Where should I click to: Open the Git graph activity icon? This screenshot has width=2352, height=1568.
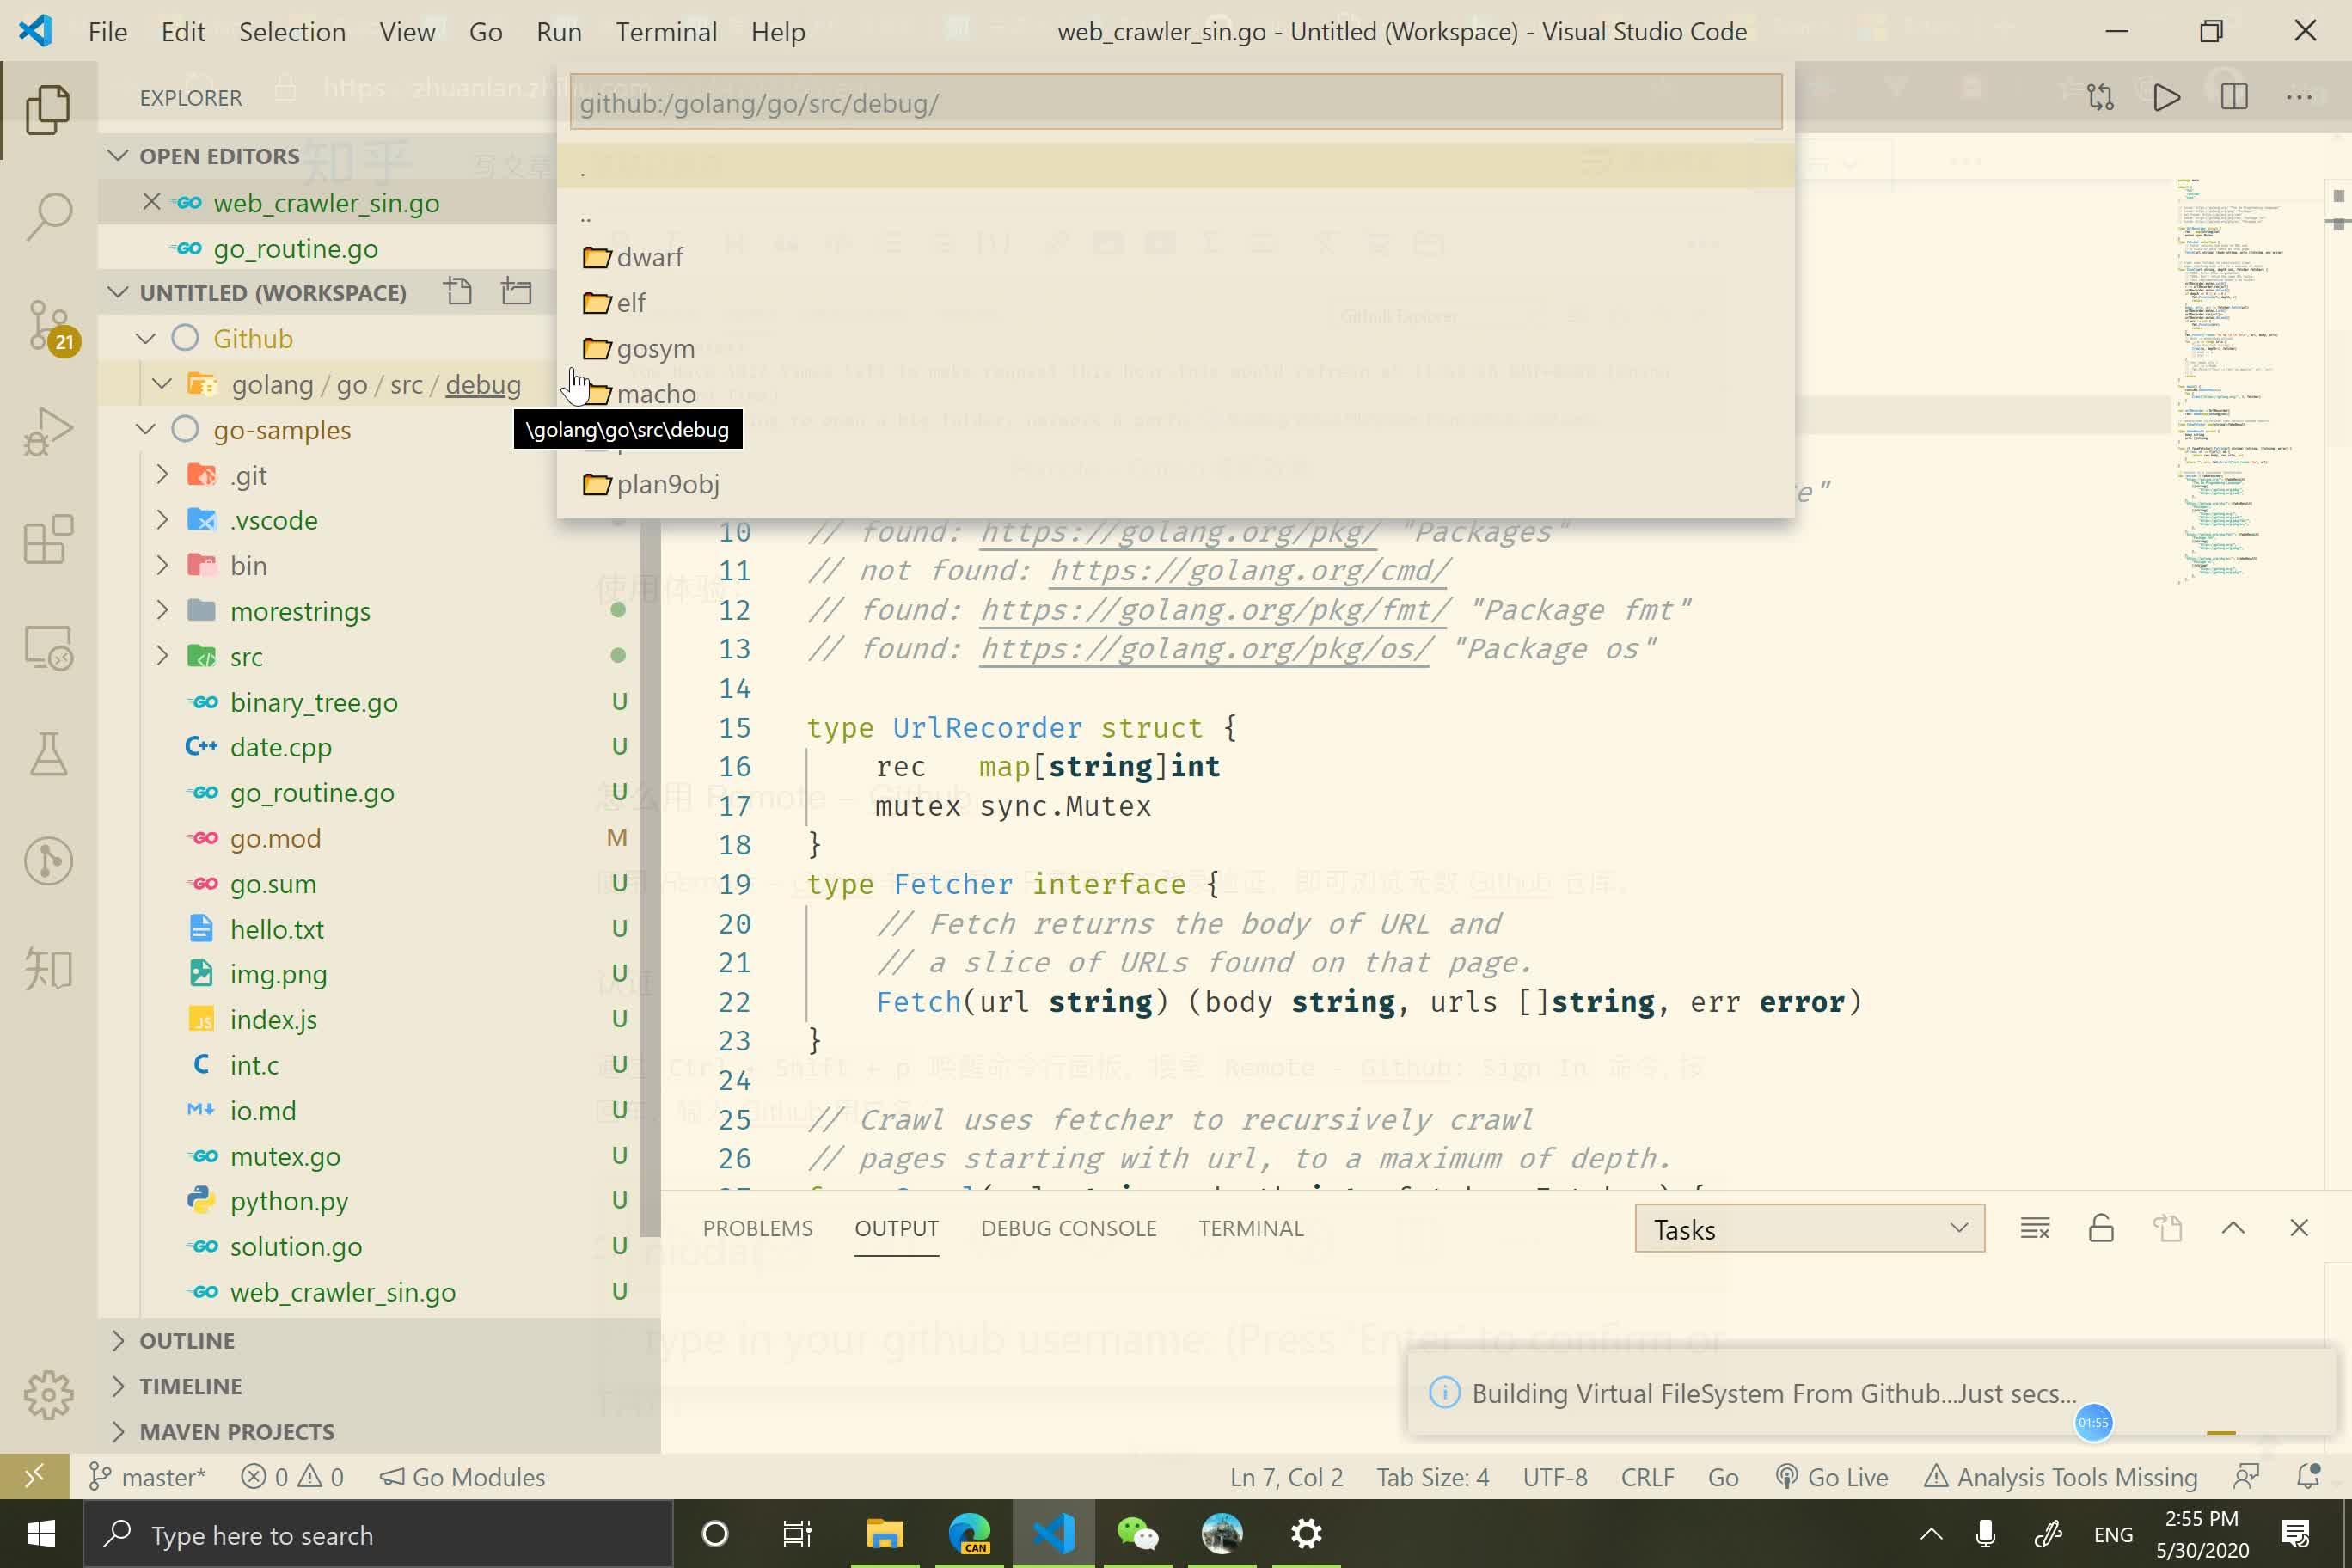click(48, 861)
